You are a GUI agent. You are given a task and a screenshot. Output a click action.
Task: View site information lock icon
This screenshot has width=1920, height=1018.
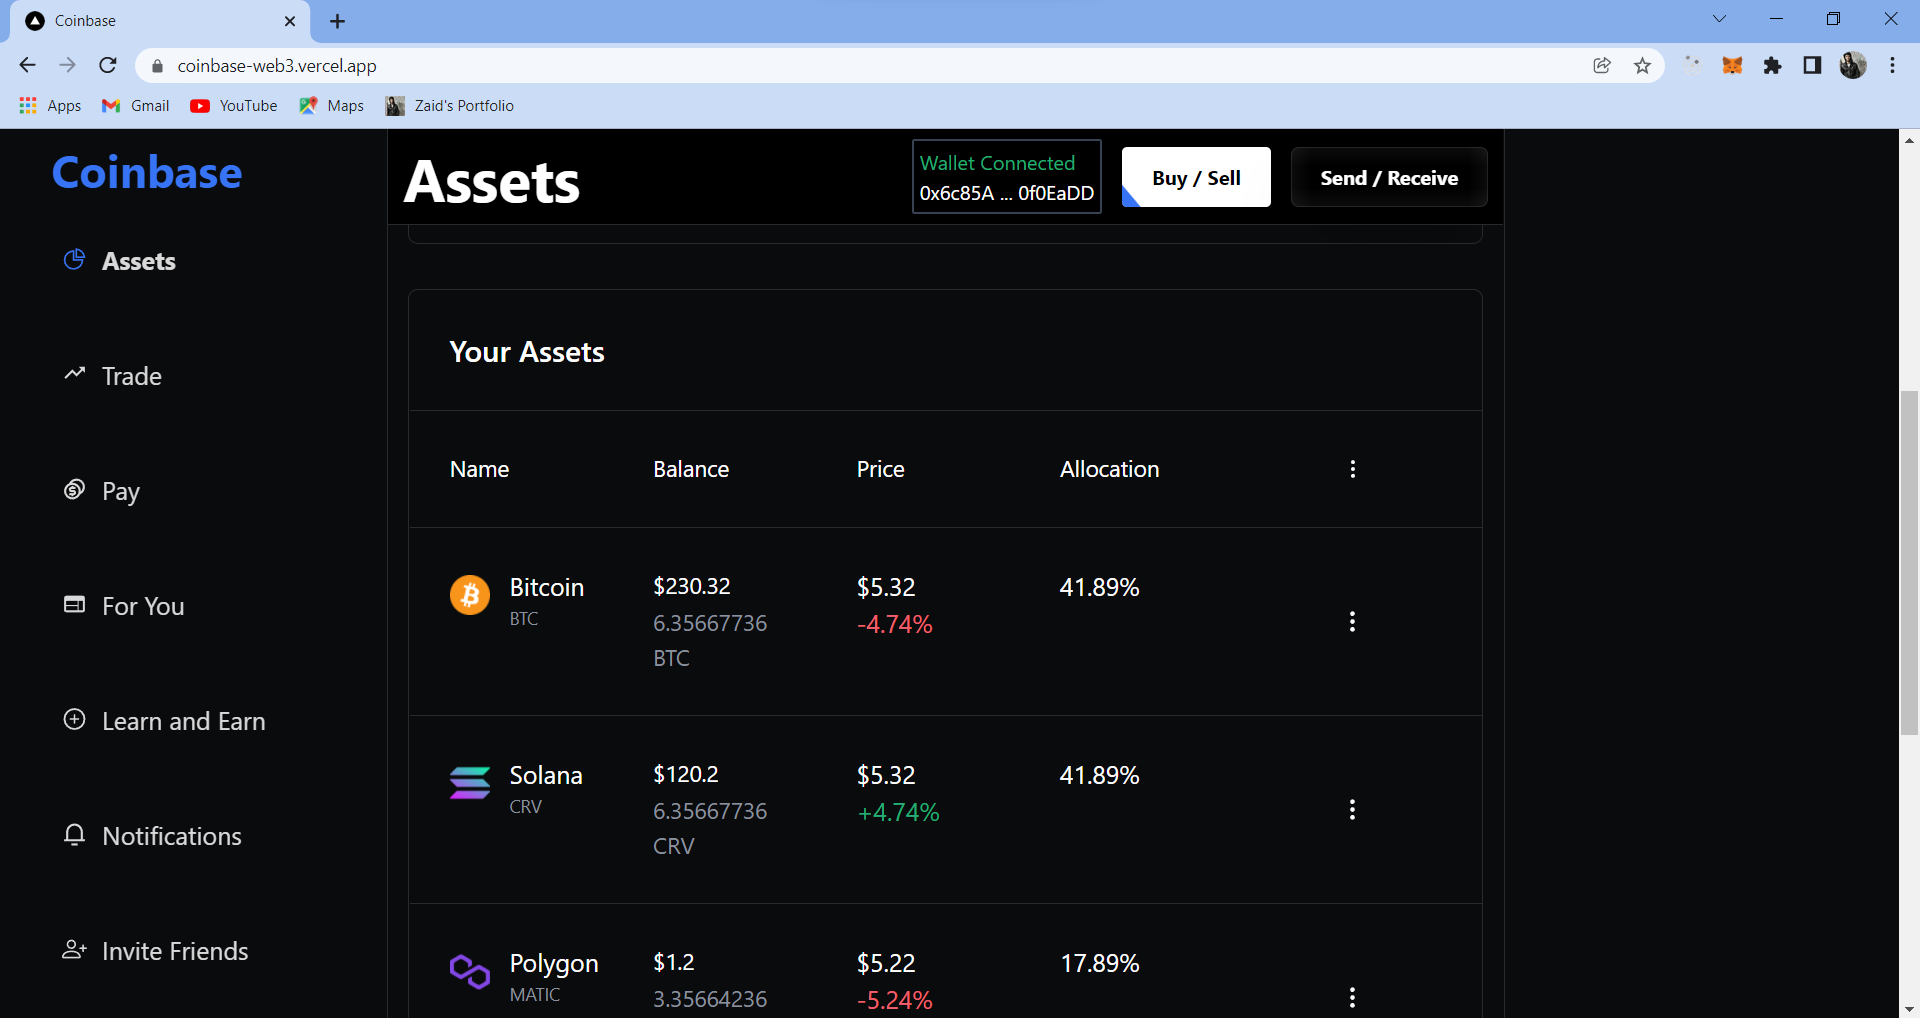pyautogui.click(x=157, y=66)
